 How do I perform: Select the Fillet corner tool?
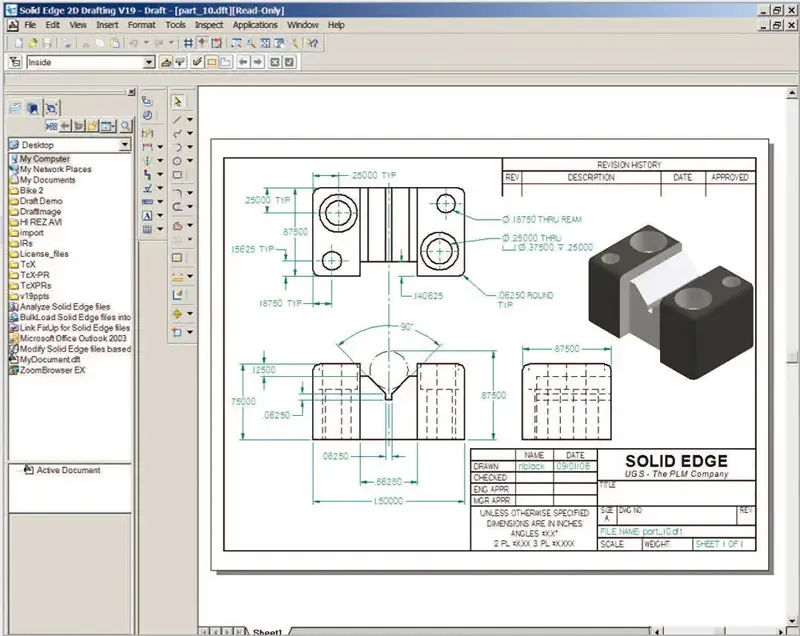[x=177, y=193]
